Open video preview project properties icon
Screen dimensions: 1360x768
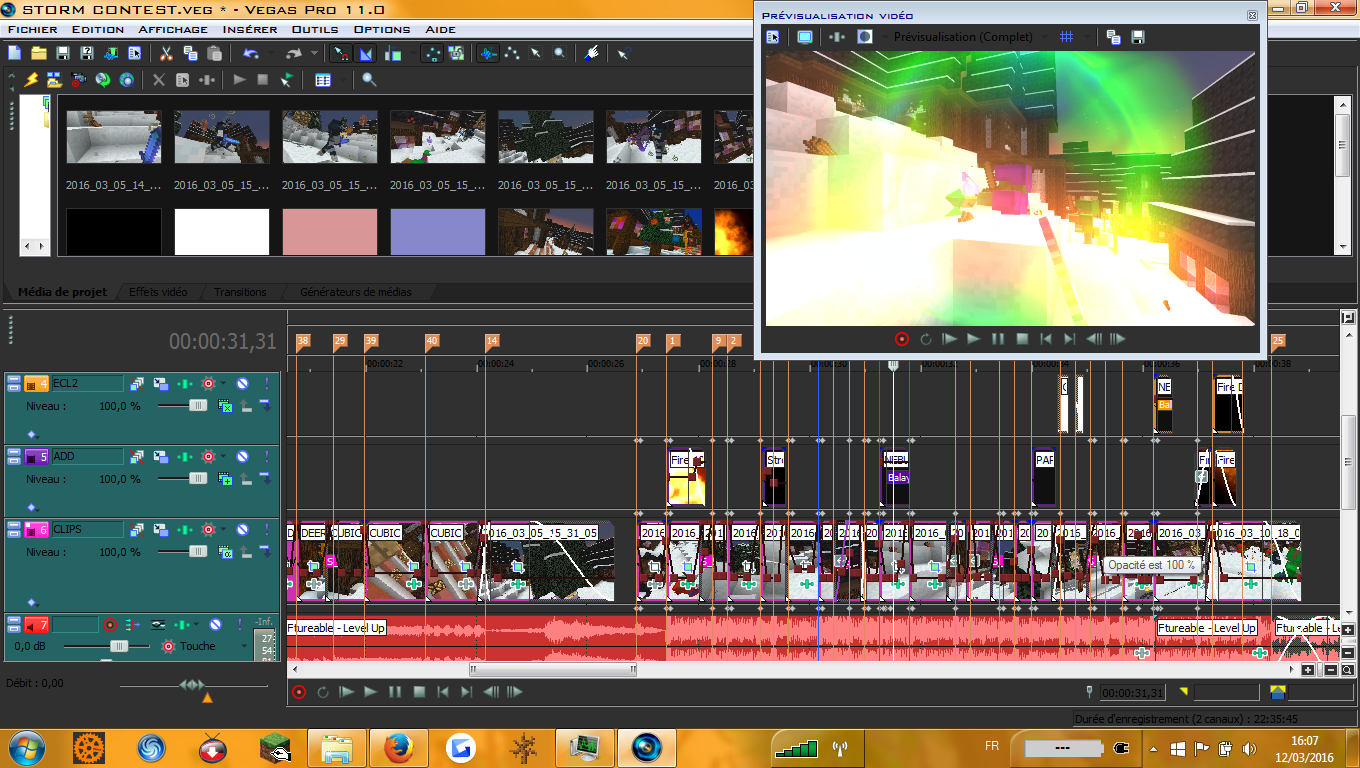click(x=773, y=37)
